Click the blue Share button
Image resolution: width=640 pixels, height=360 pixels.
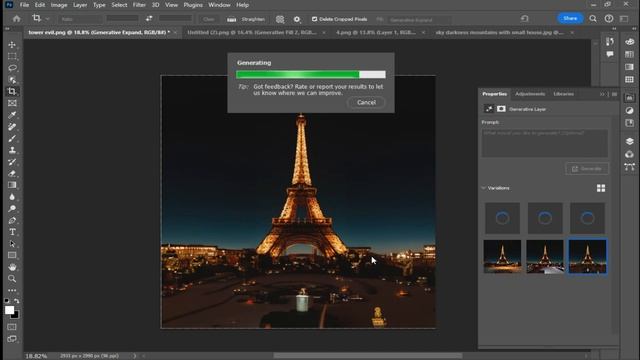(570, 18)
